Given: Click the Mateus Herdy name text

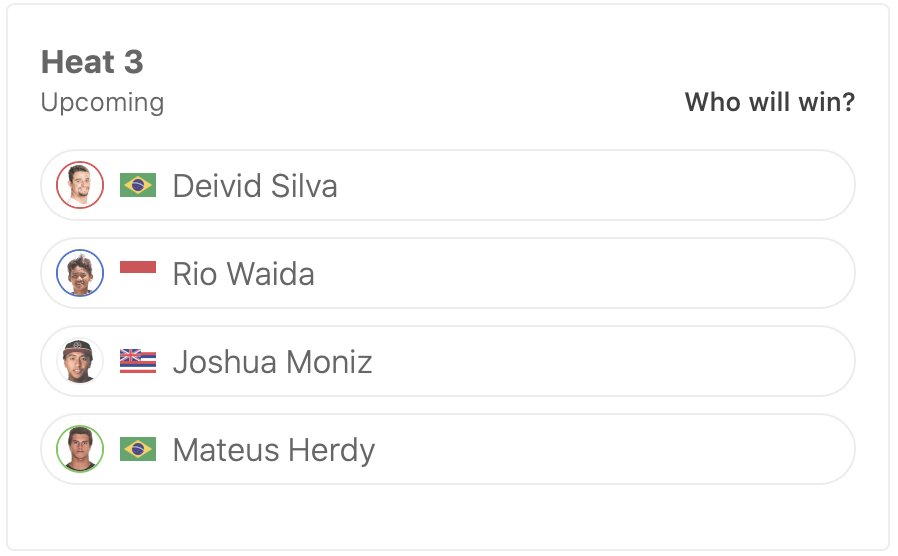Looking at the screenshot, I should [274, 450].
